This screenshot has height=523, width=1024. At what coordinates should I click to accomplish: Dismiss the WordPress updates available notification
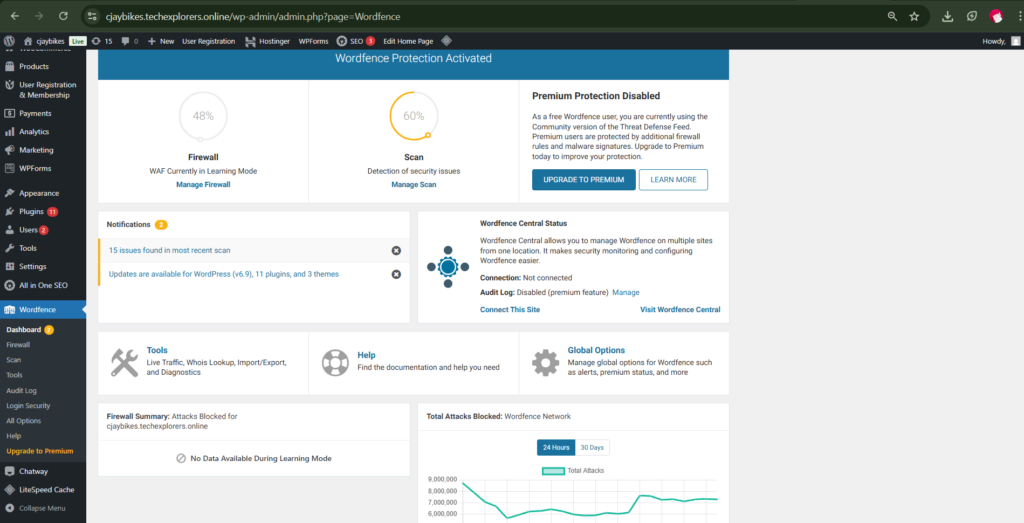[396, 274]
